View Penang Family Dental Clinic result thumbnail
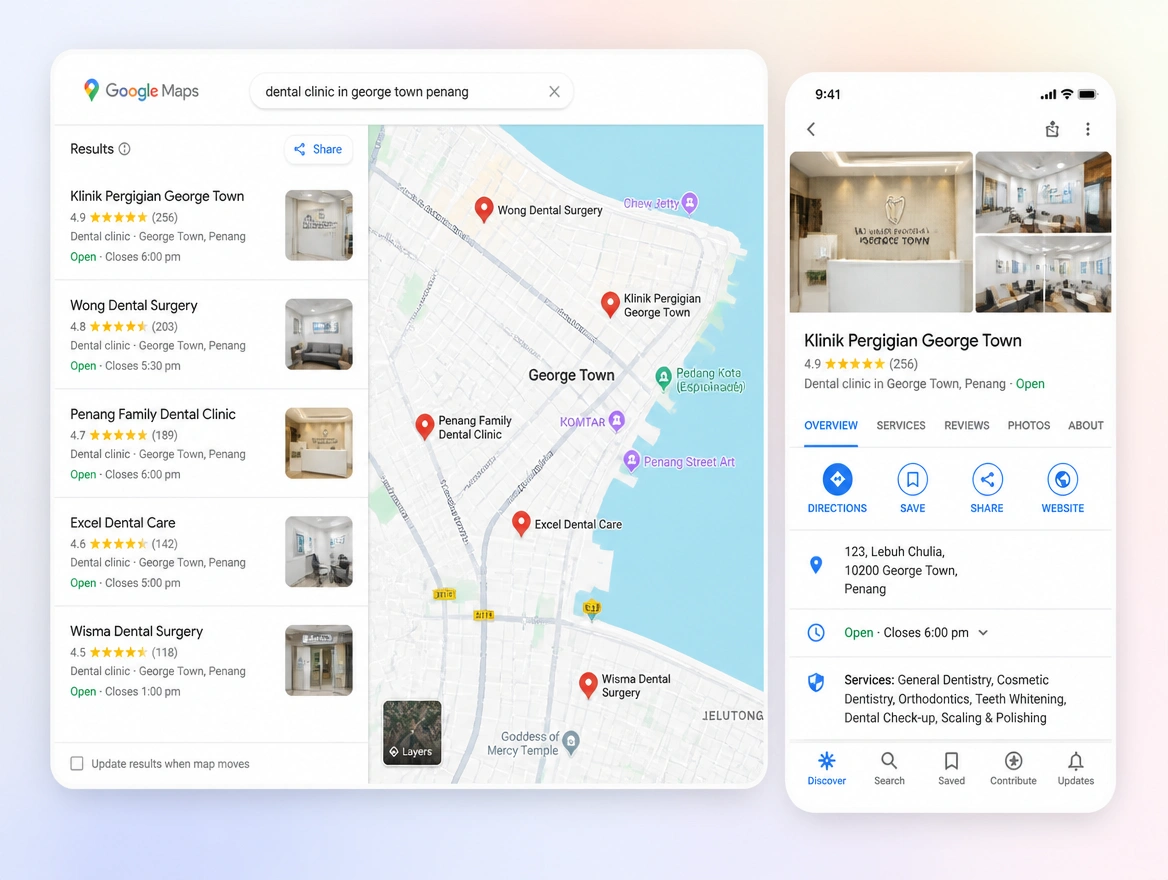The width and height of the screenshot is (1168, 880). (319, 443)
